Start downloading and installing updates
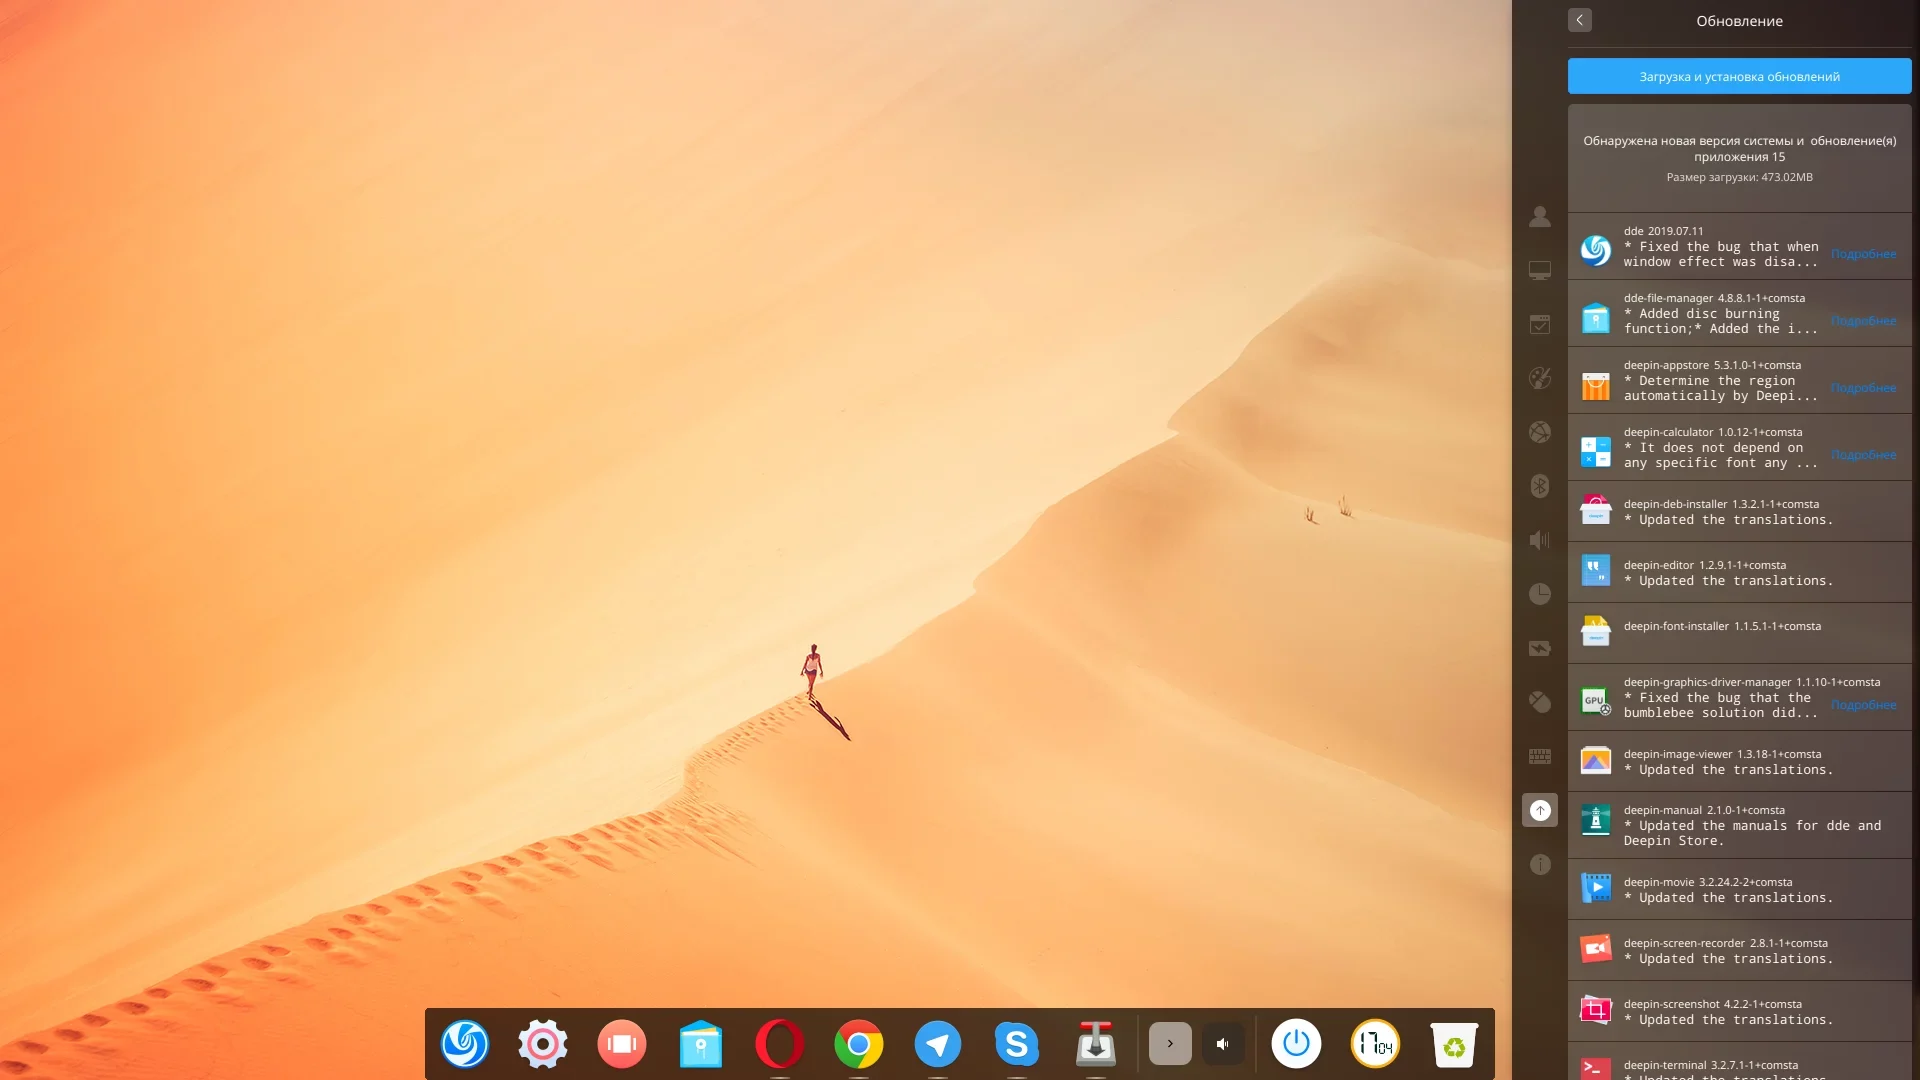Image resolution: width=1920 pixels, height=1080 pixels. [1738, 75]
